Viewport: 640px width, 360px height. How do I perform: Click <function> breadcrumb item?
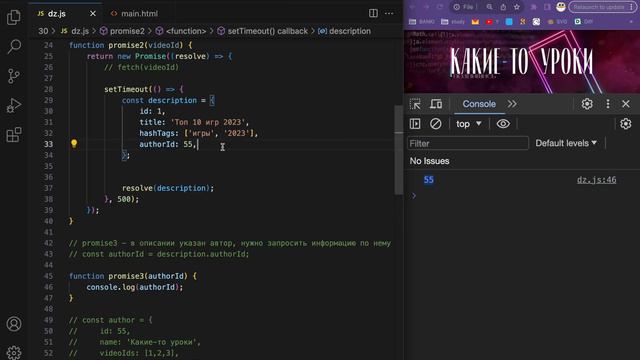tap(181, 31)
